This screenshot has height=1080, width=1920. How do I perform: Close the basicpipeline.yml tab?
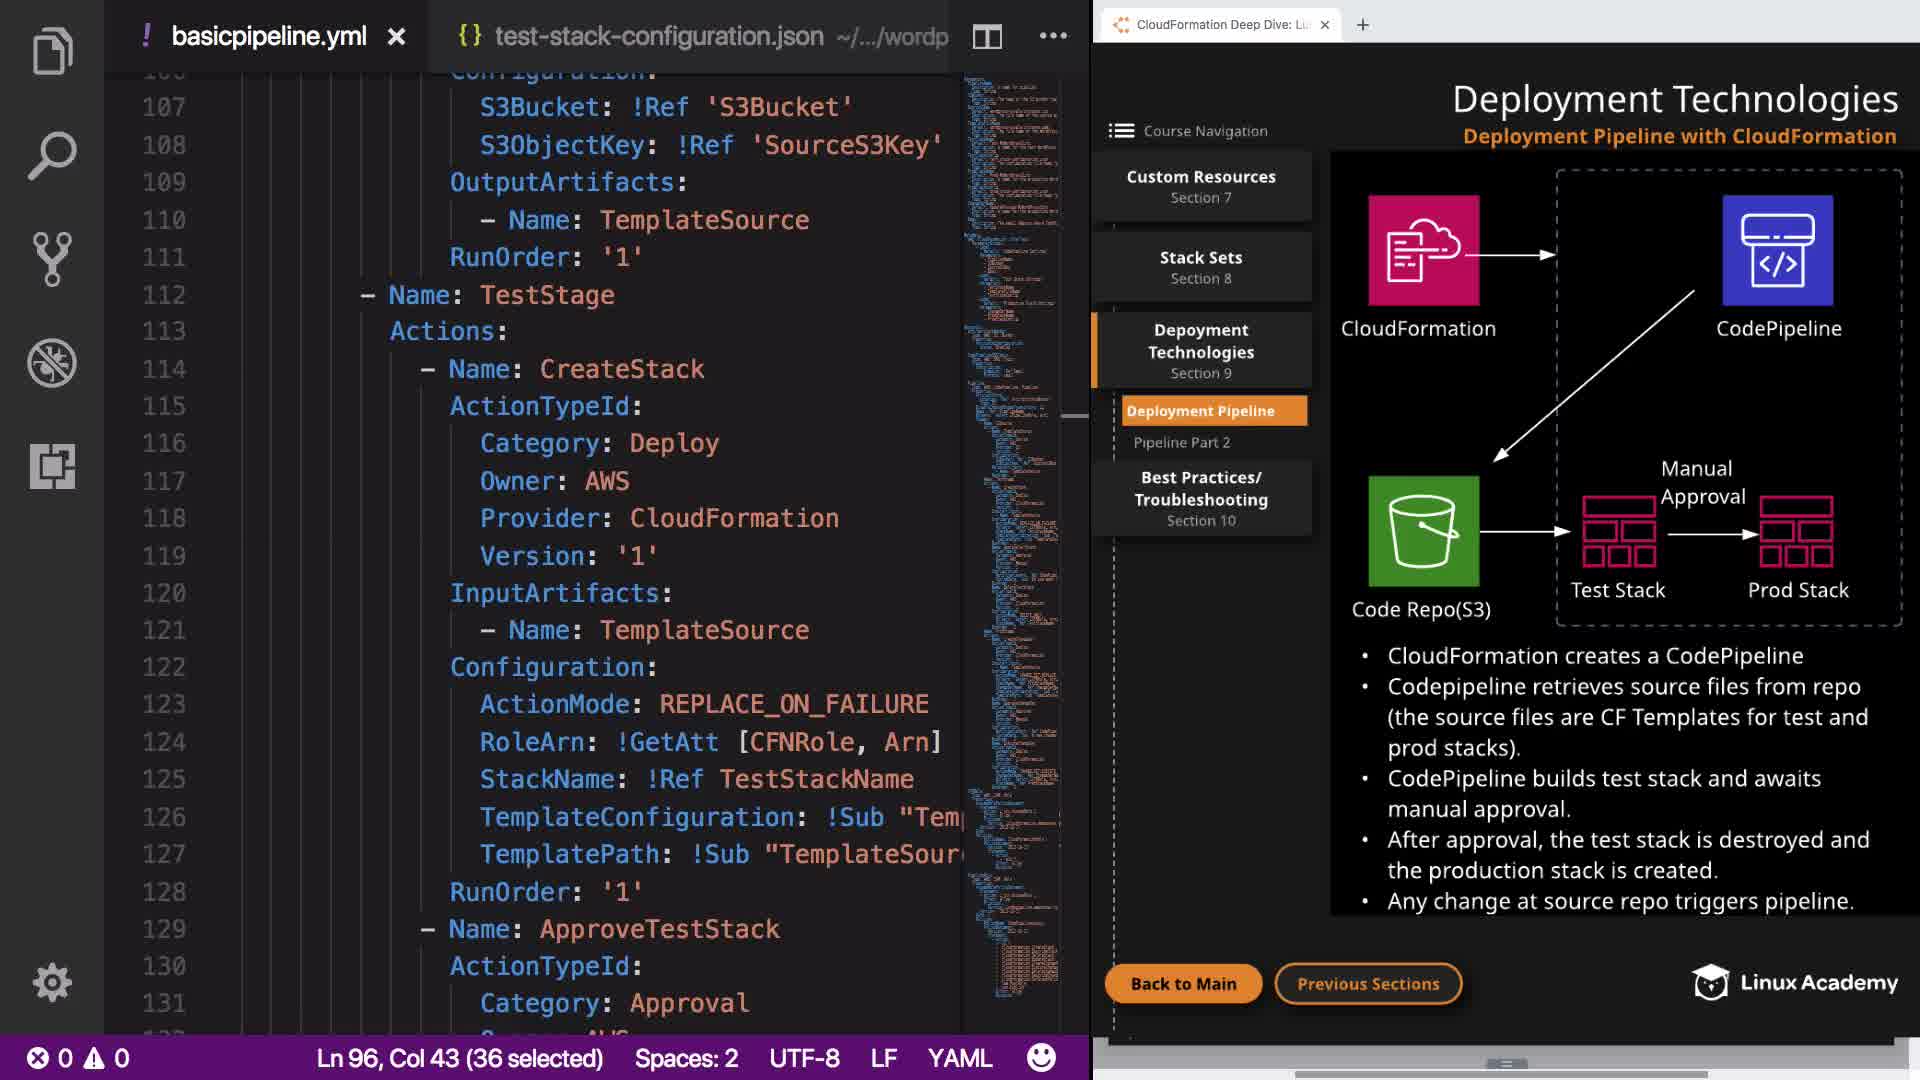pyautogui.click(x=396, y=37)
